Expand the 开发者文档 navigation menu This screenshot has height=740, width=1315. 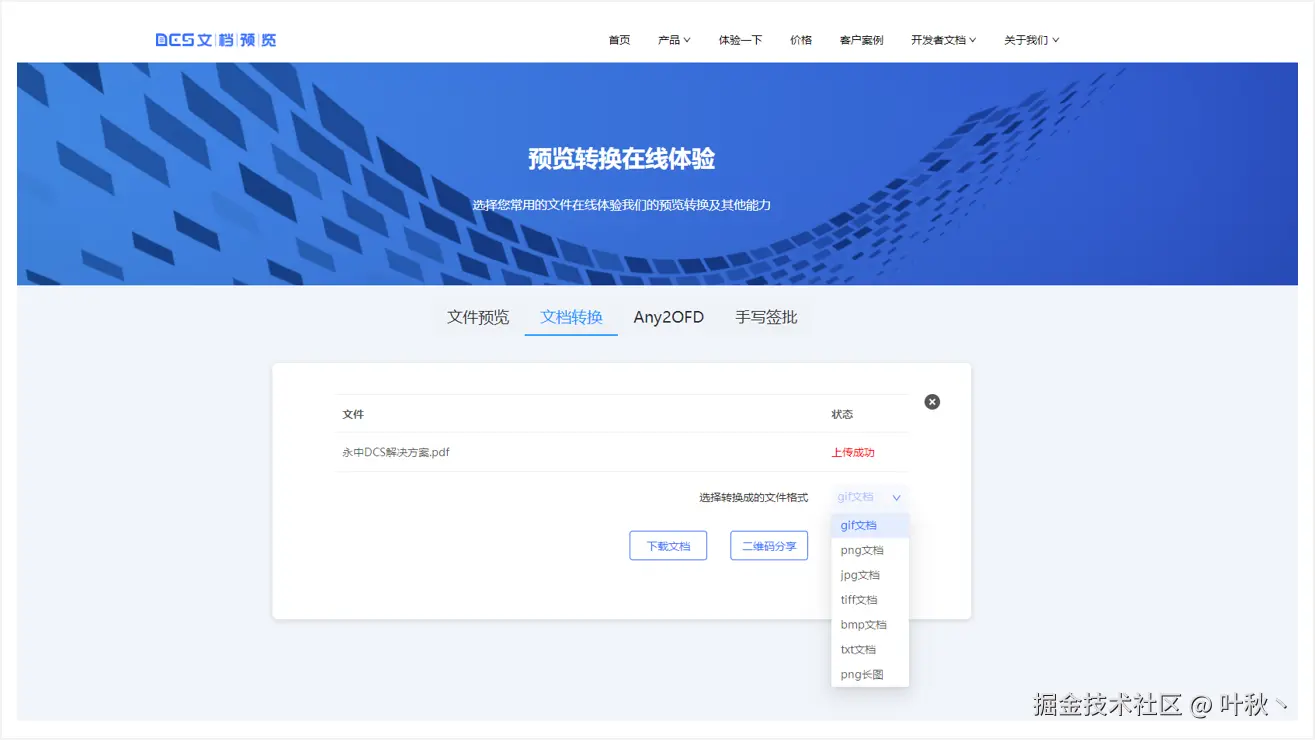click(943, 39)
